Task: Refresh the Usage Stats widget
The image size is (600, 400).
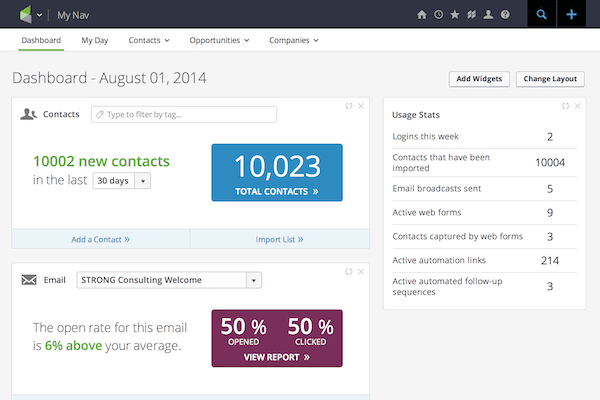Action: tap(565, 105)
